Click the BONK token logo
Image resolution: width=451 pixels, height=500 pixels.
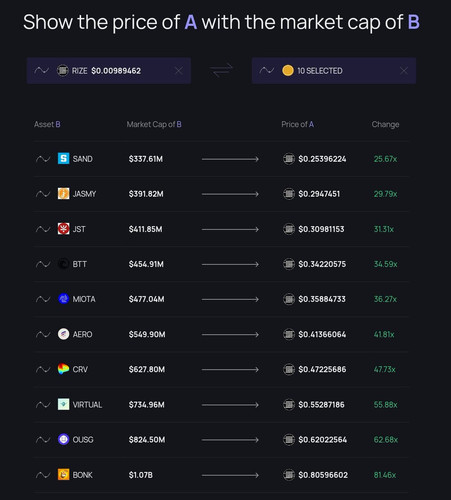point(63,475)
